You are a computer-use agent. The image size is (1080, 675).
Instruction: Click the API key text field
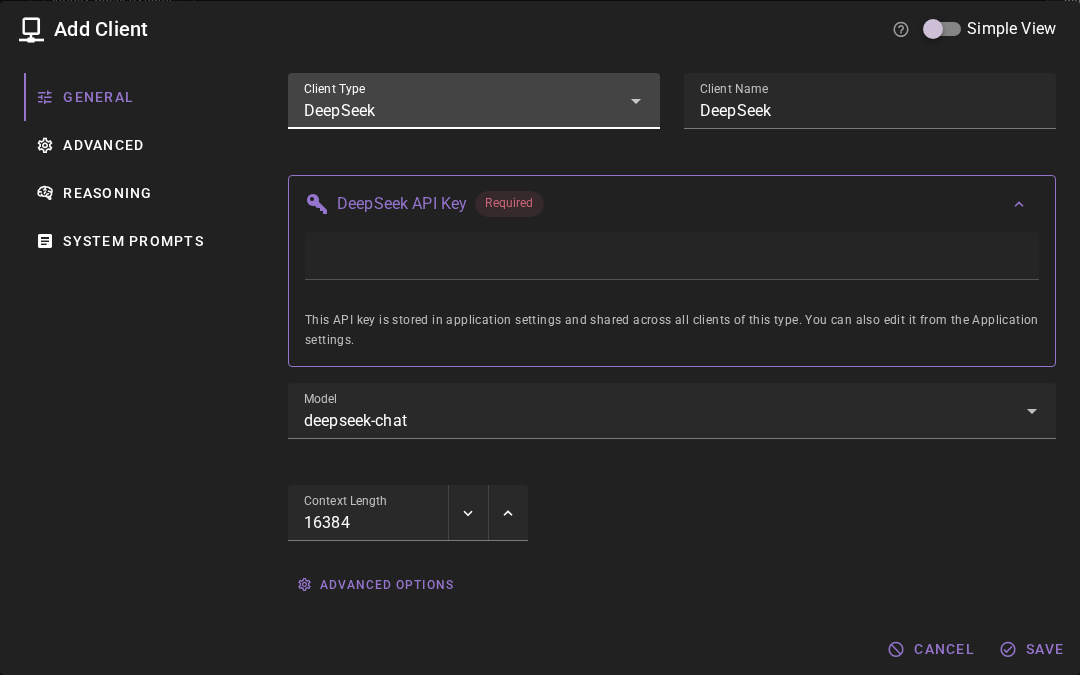pyautogui.click(x=672, y=256)
